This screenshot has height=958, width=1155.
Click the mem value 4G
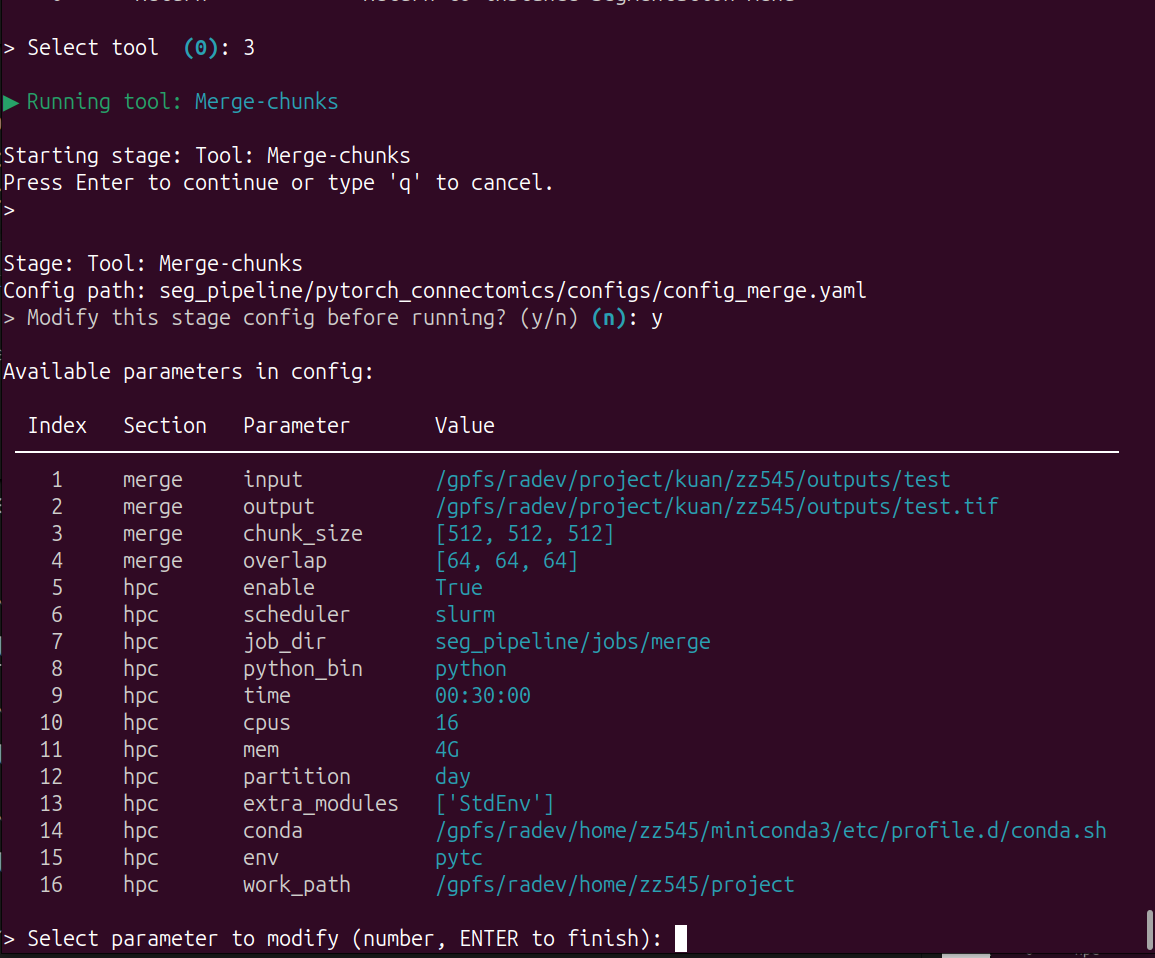coord(446,750)
